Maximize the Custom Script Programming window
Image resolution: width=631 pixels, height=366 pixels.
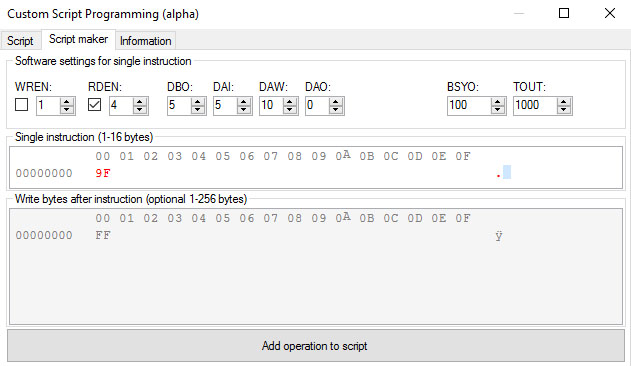[564, 13]
